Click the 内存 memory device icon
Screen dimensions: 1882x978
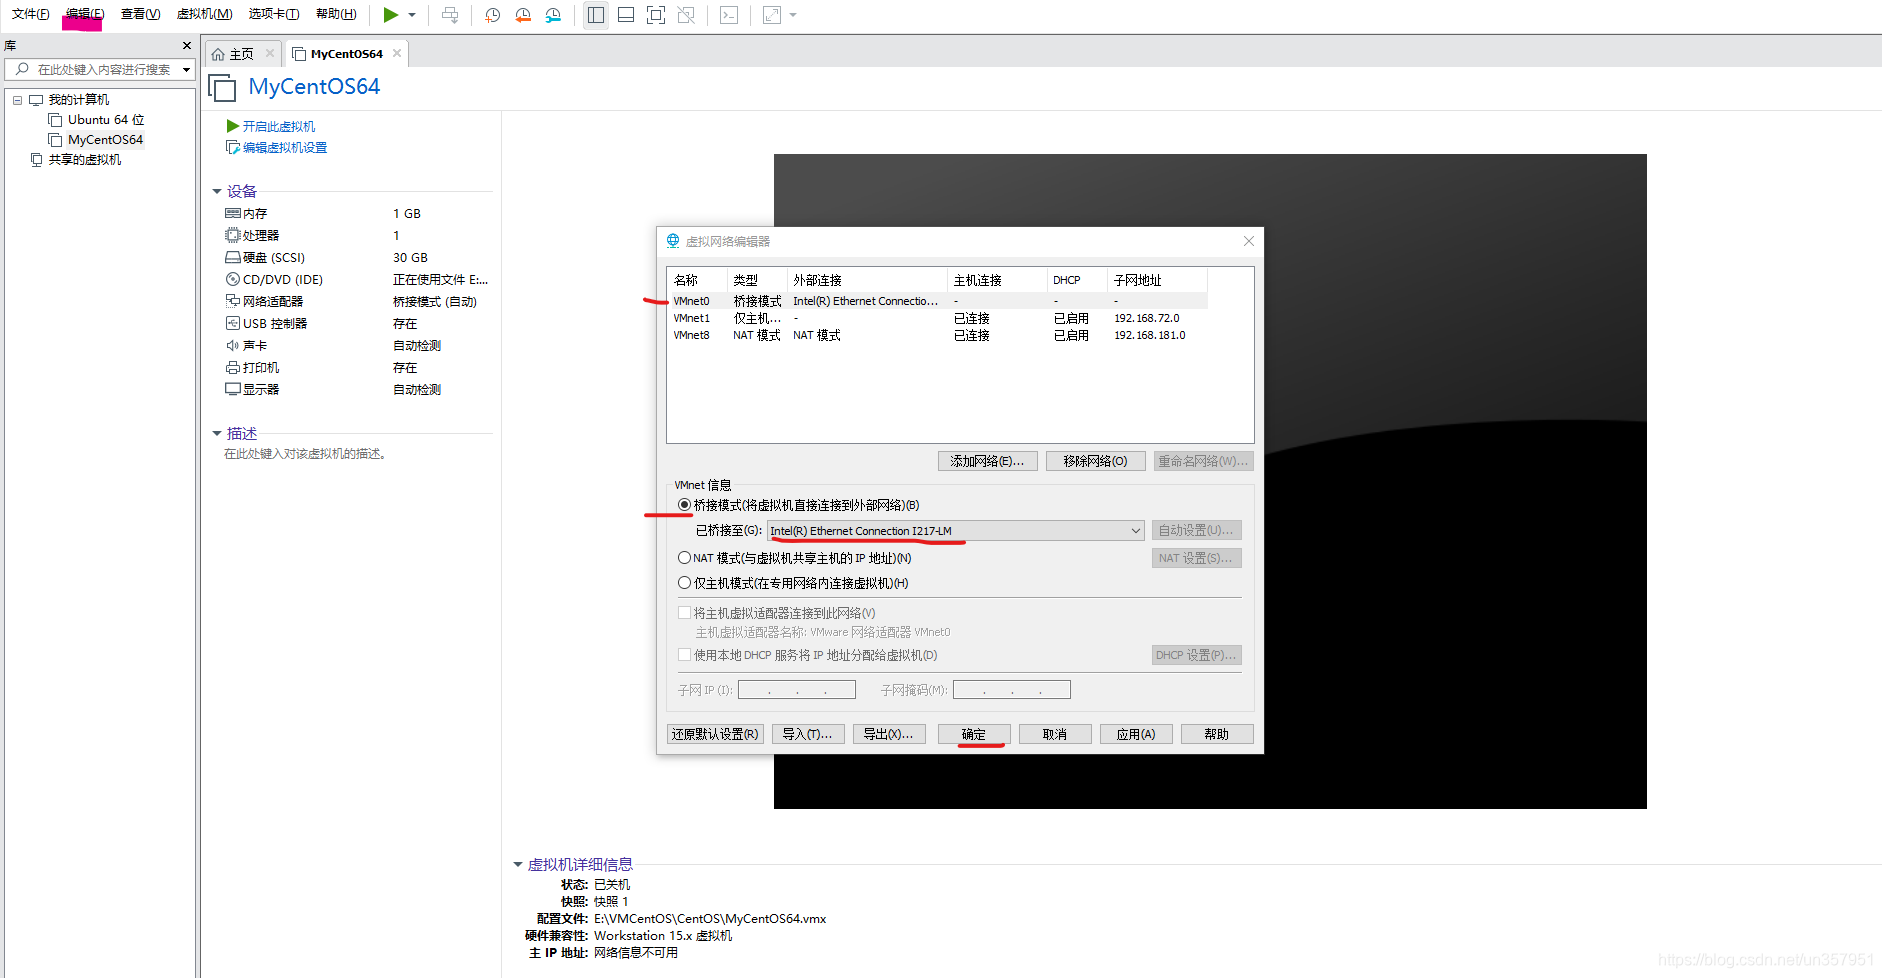pos(233,213)
